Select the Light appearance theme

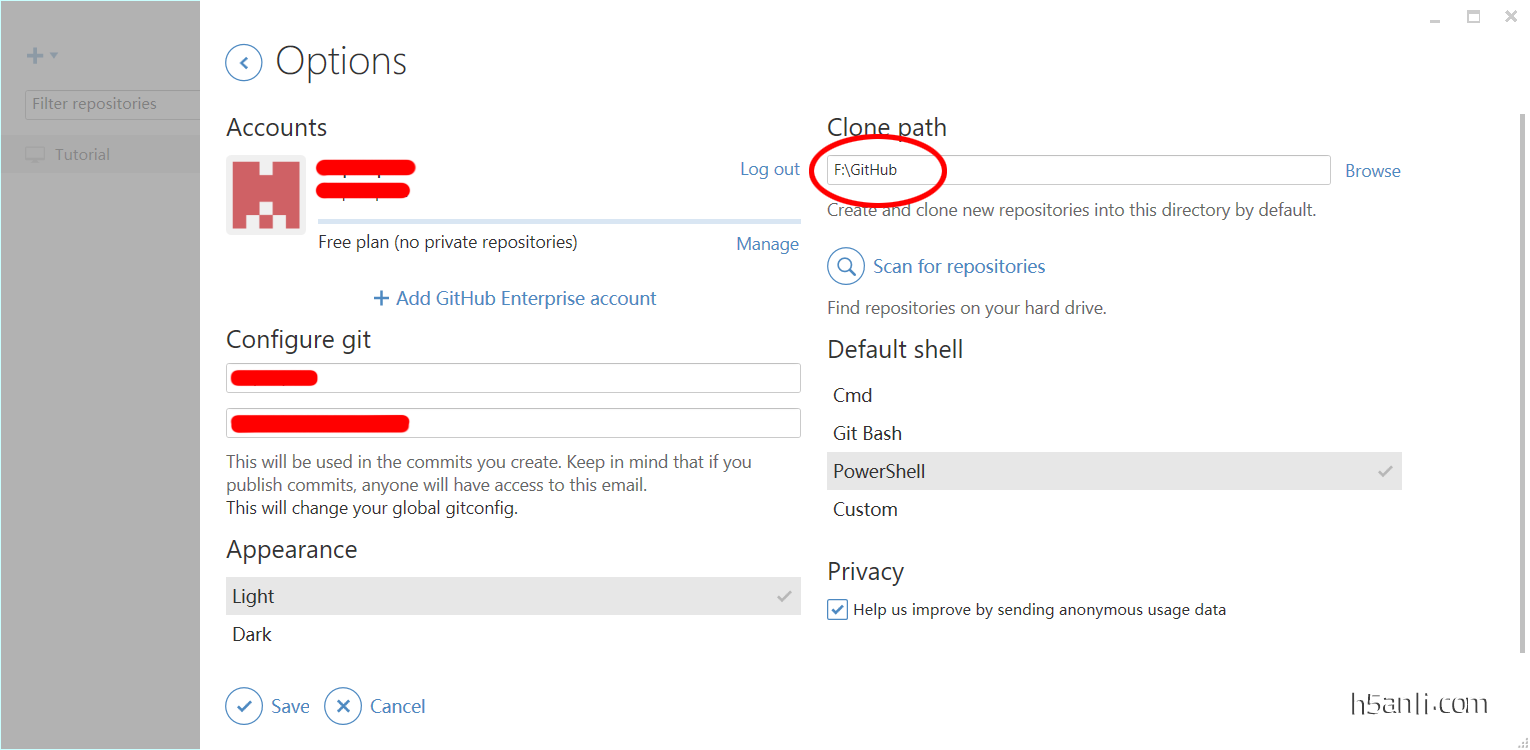click(513, 596)
